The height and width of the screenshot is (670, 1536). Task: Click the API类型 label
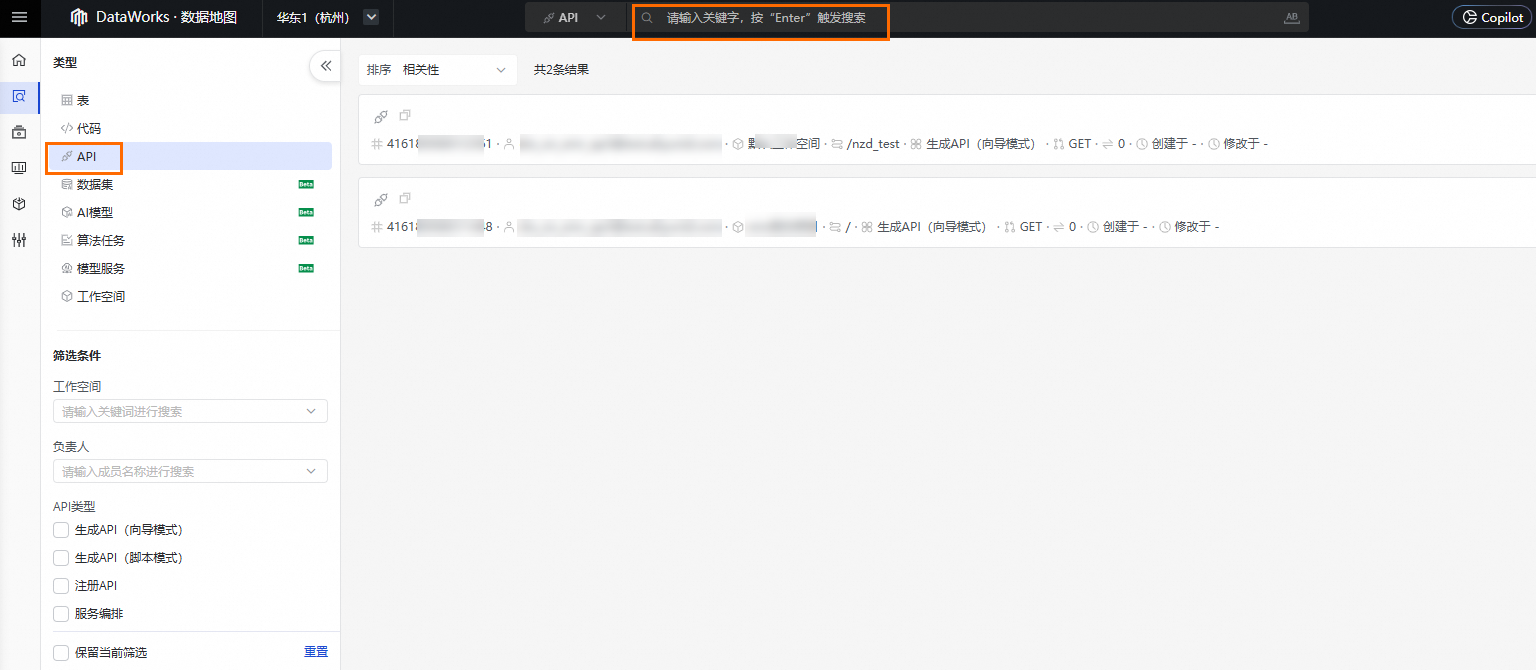click(x=74, y=507)
